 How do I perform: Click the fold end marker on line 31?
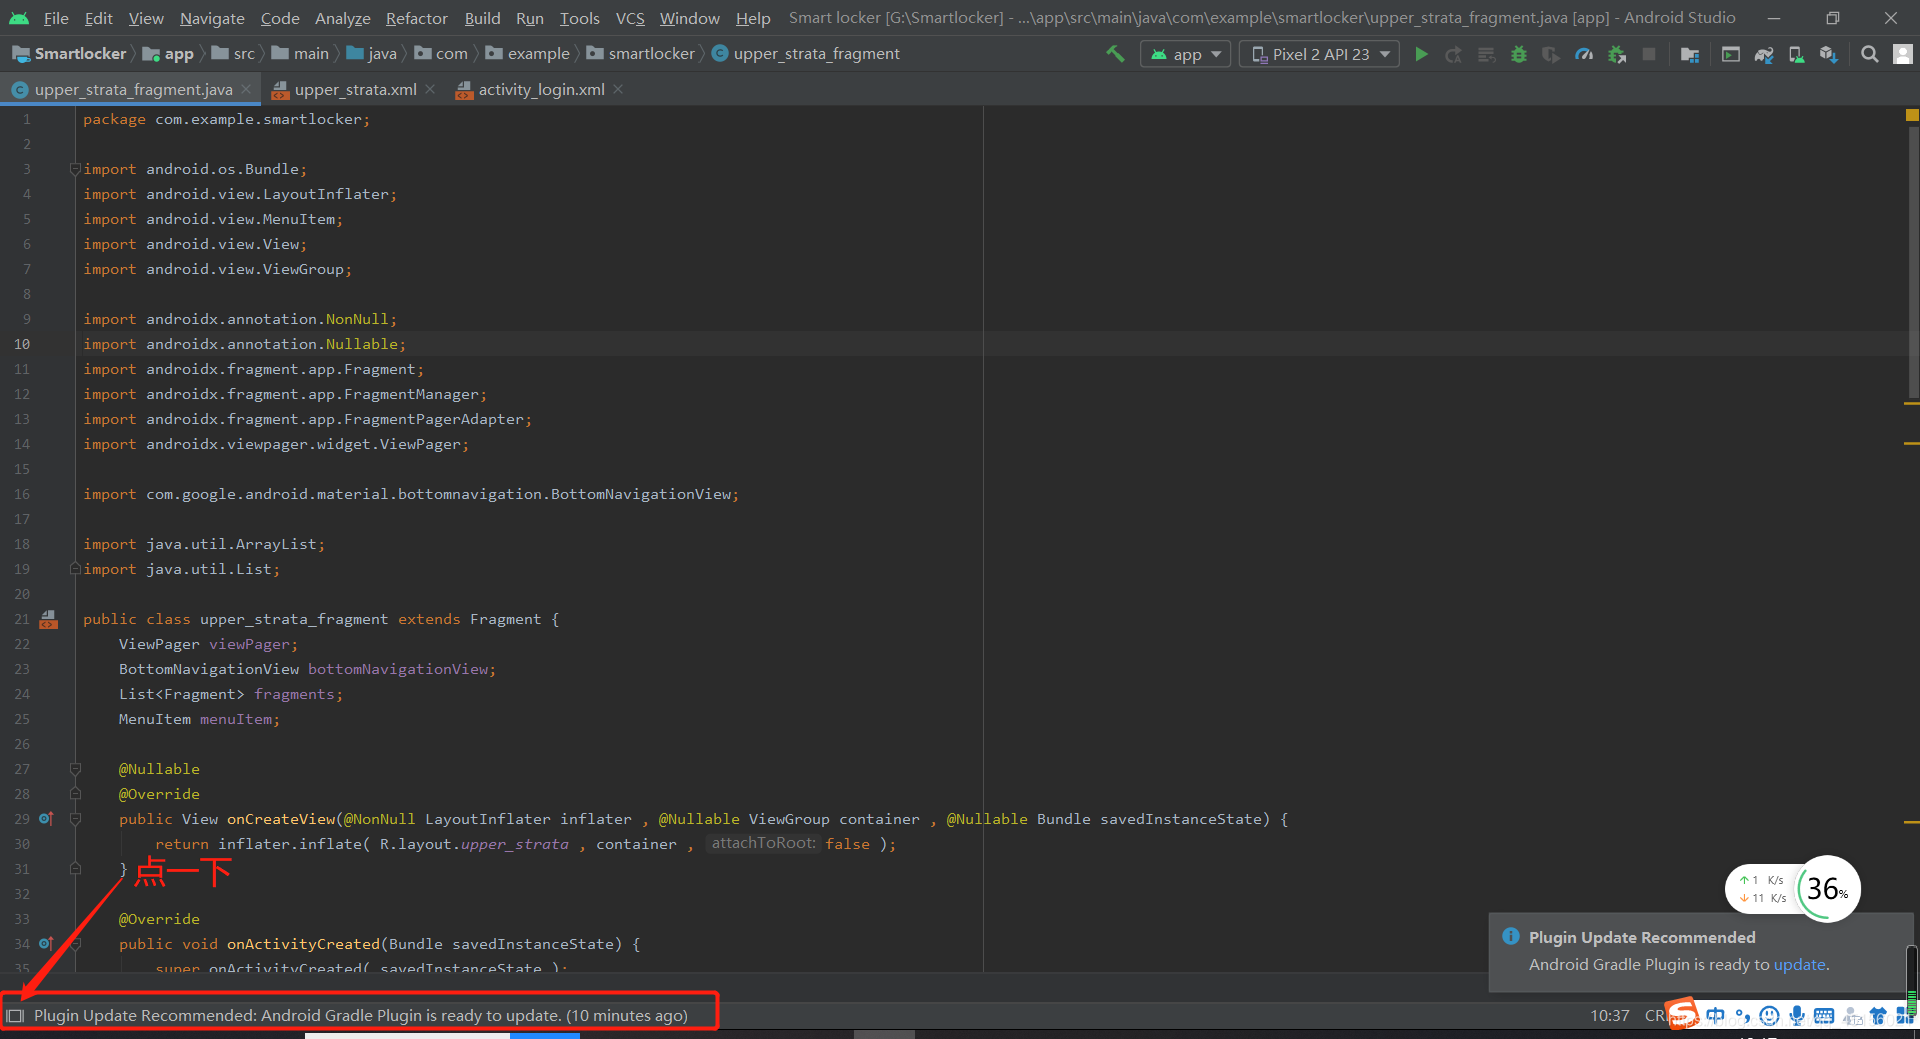pyautogui.click(x=75, y=869)
